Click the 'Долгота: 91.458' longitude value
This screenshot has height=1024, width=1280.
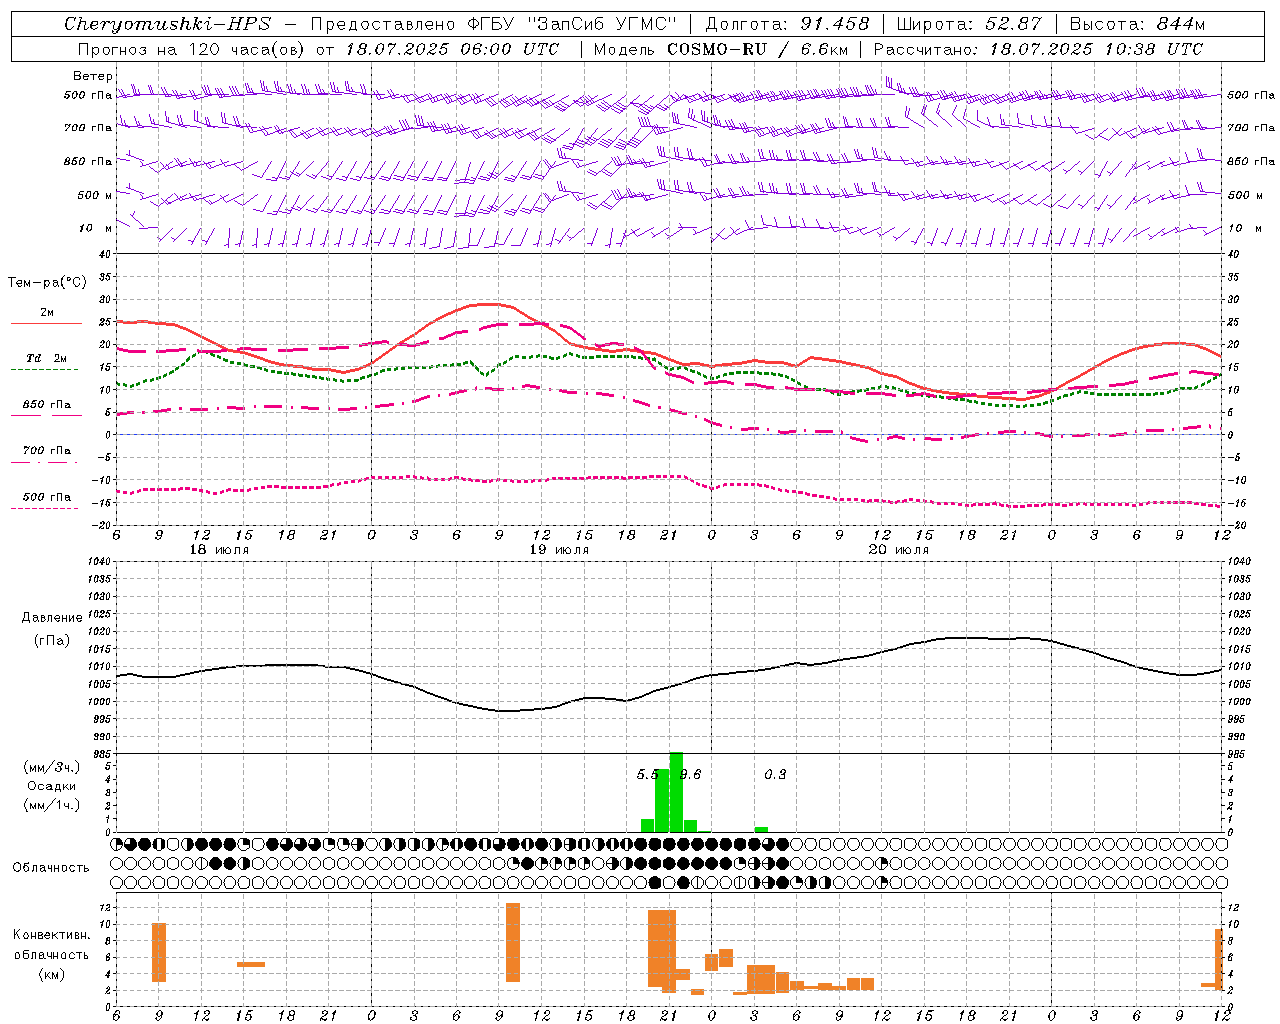[787, 24]
